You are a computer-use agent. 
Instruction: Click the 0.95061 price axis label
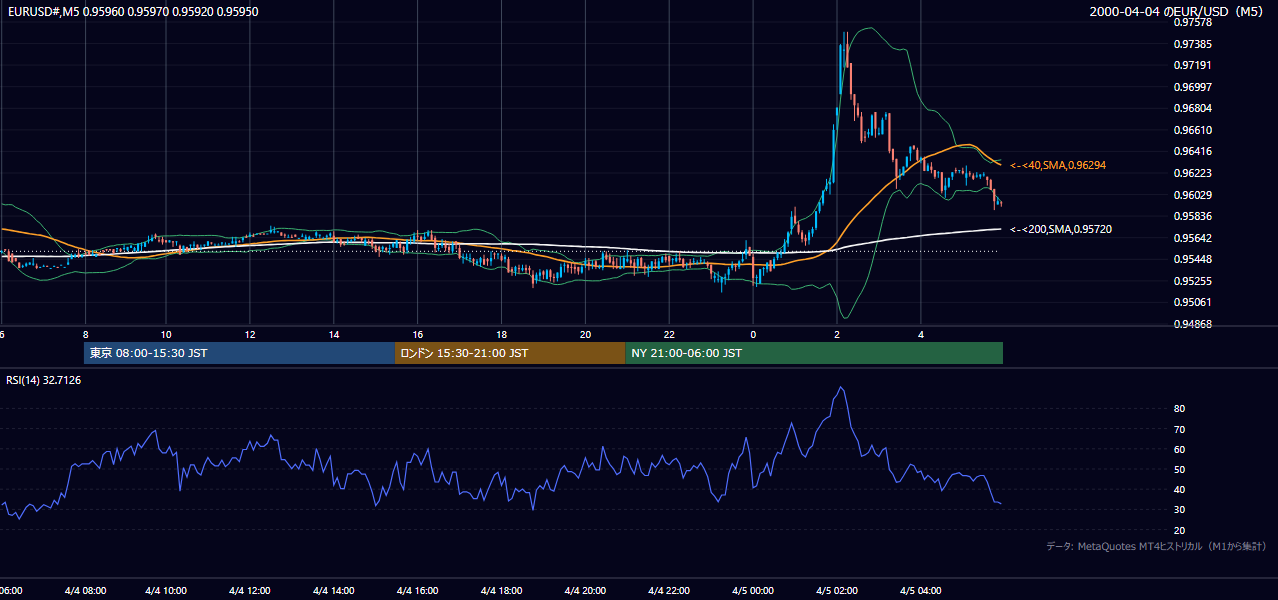(1192, 302)
